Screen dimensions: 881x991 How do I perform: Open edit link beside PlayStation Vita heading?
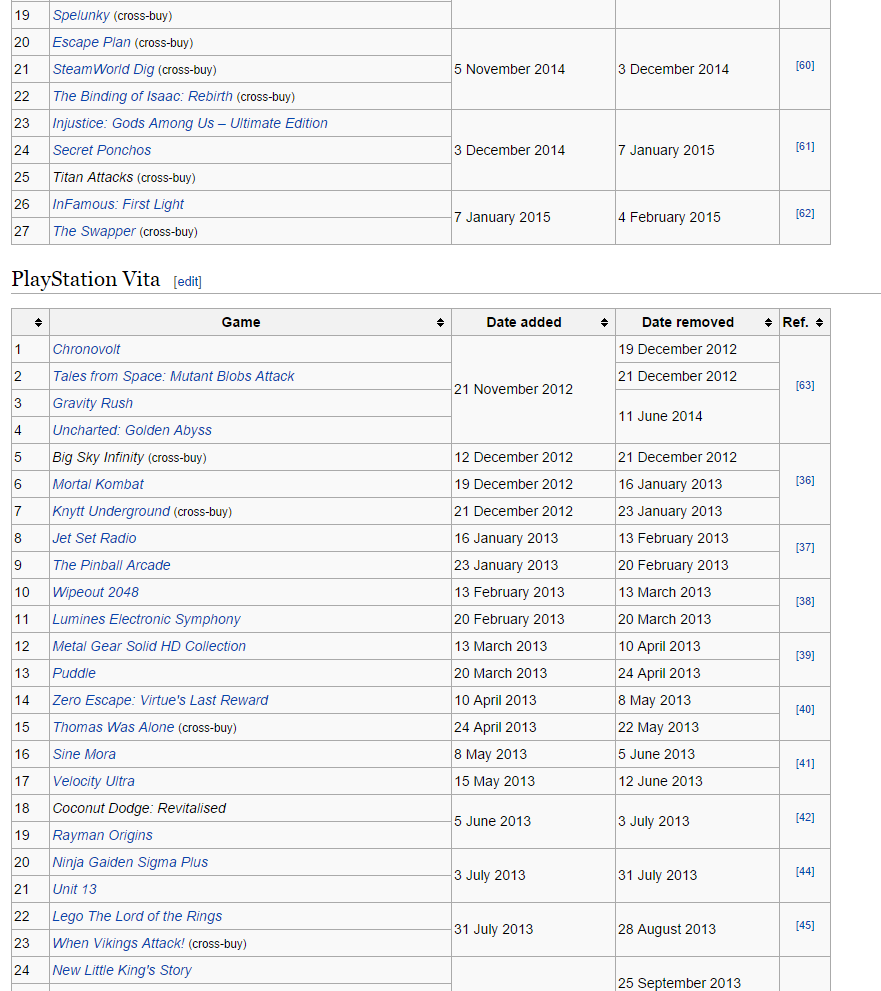(x=188, y=281)
